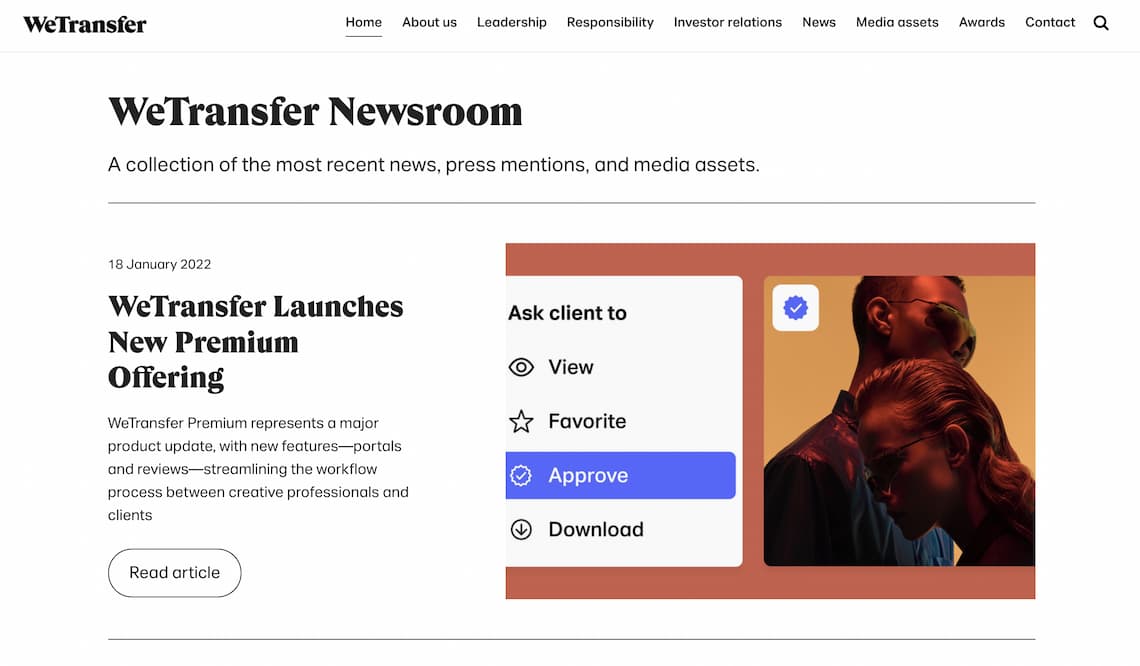Open the Contact page
1140x666 pixels.
click(1050, 22)
